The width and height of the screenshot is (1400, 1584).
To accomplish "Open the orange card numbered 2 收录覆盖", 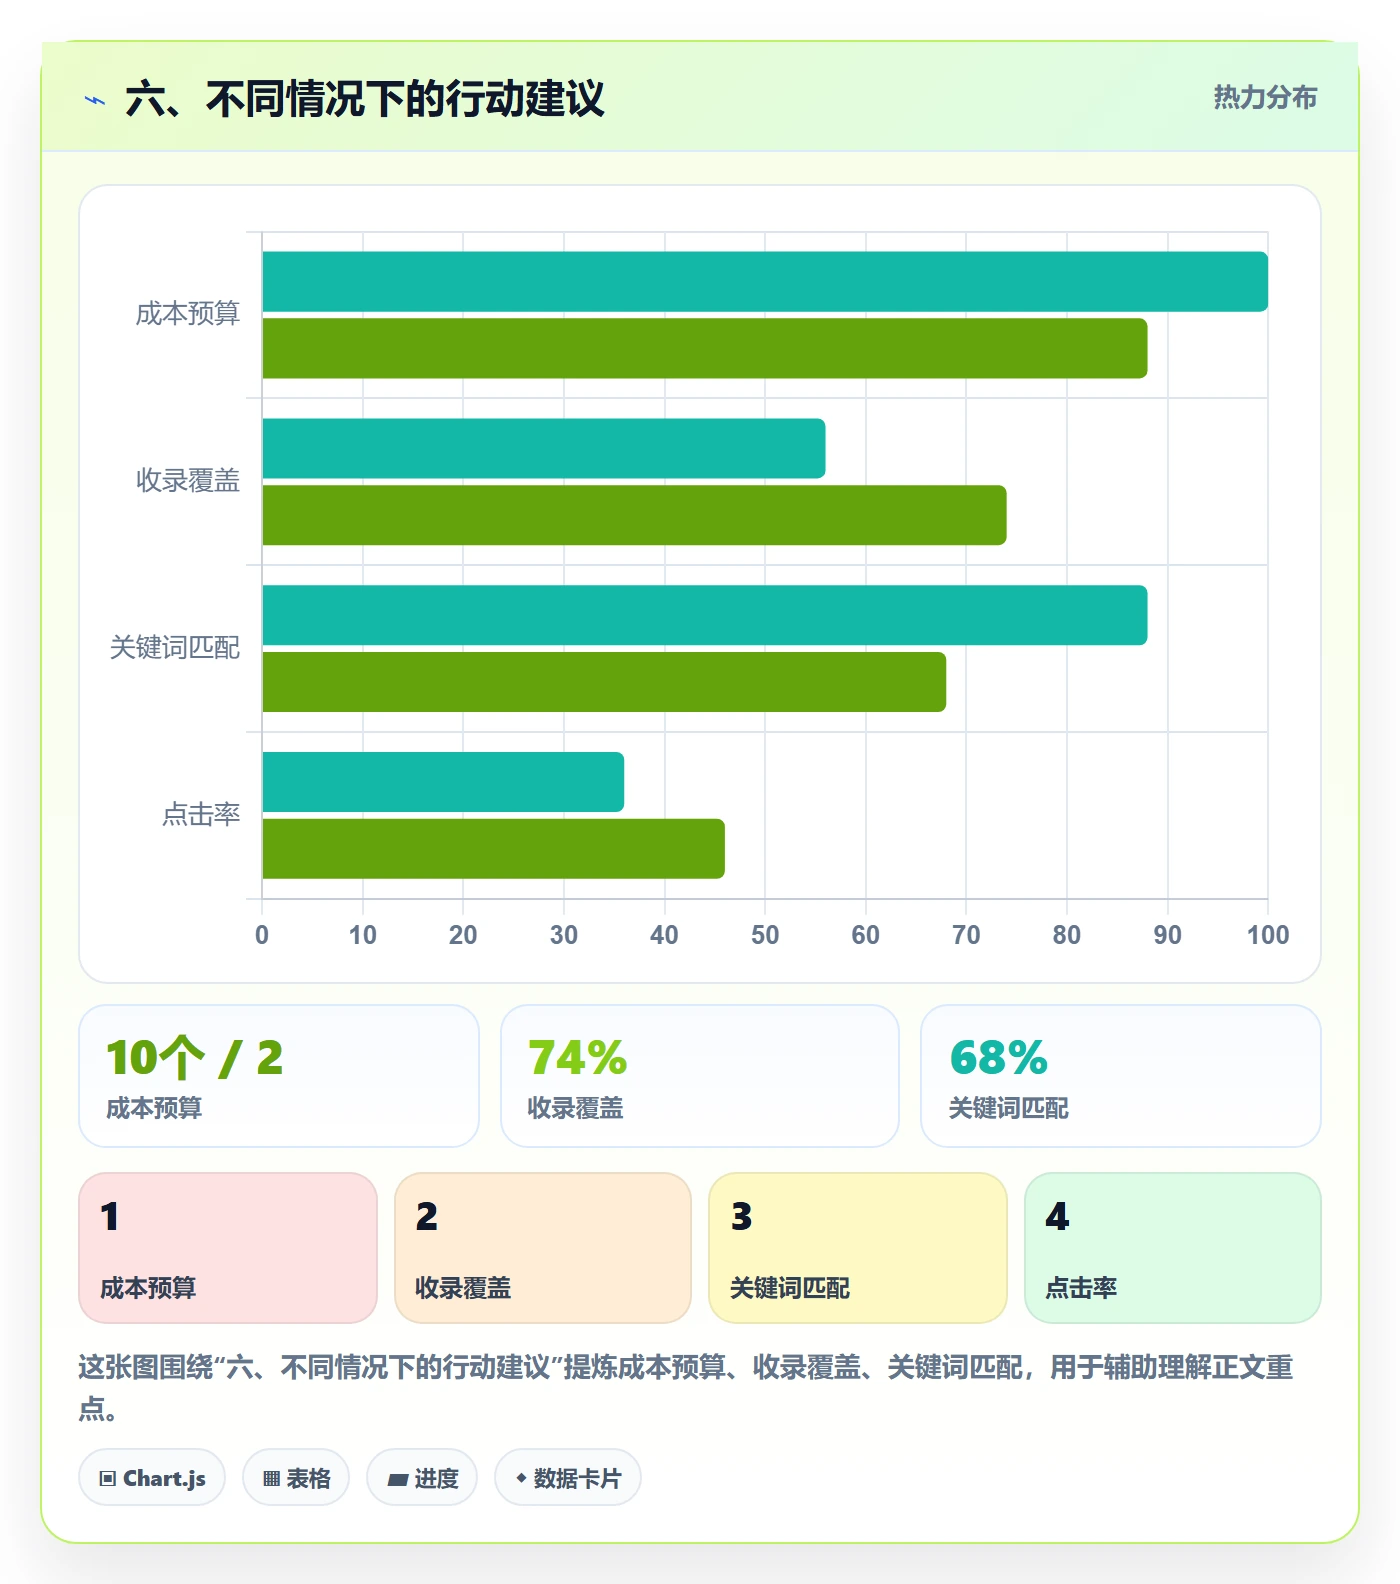I will click(543, 1248).
